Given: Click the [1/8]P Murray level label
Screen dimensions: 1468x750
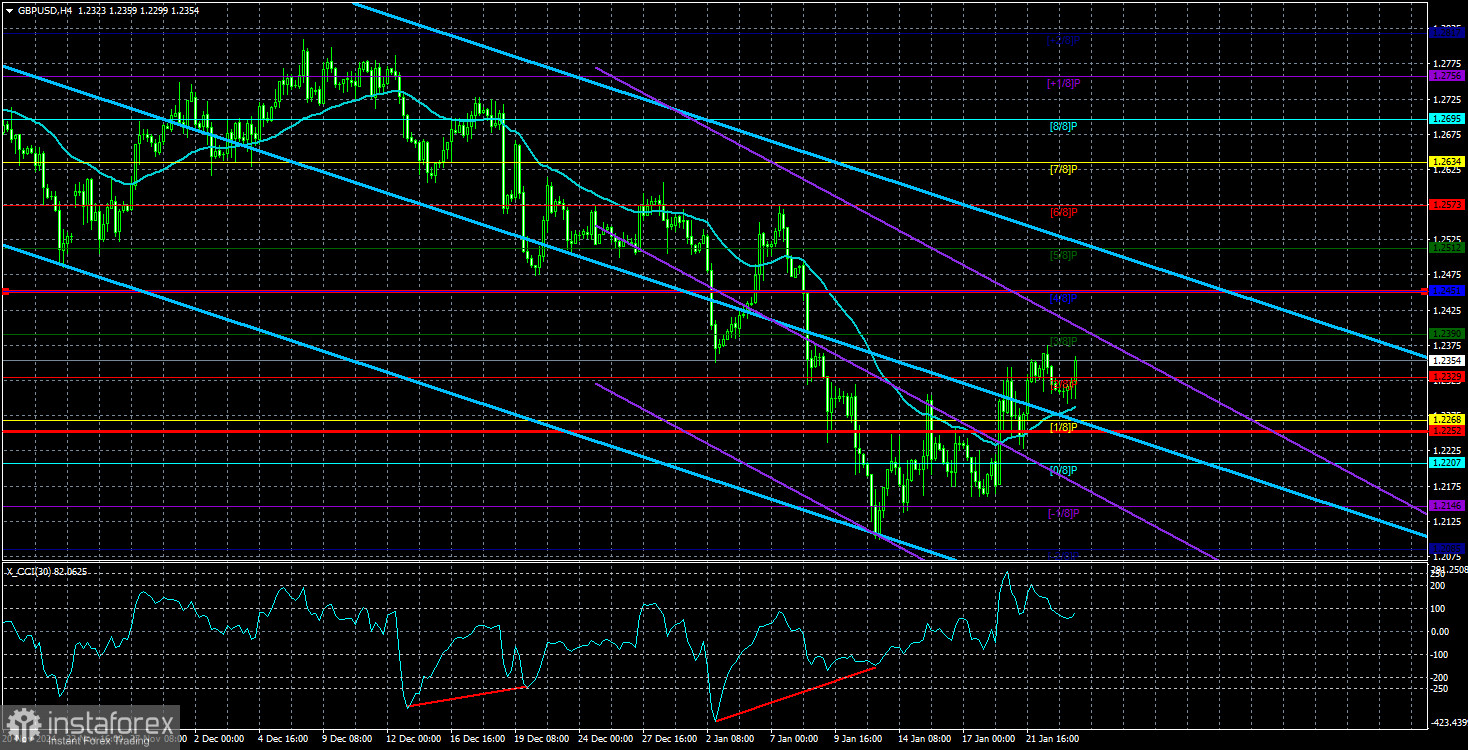Looking at the screenshot, I should (x=1063, y=427).
